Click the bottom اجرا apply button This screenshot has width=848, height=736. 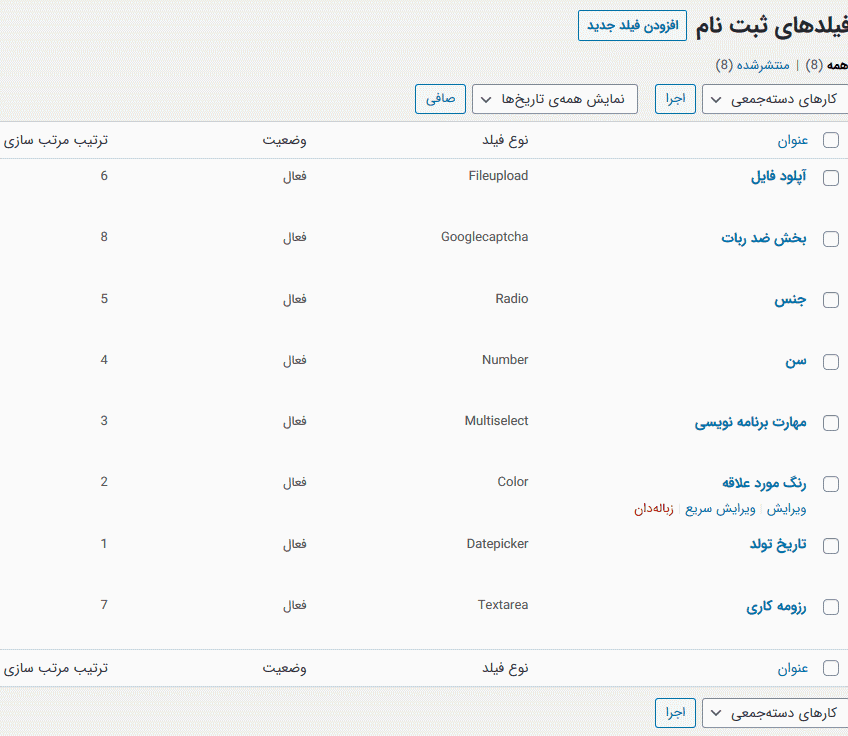coord(675,713)
